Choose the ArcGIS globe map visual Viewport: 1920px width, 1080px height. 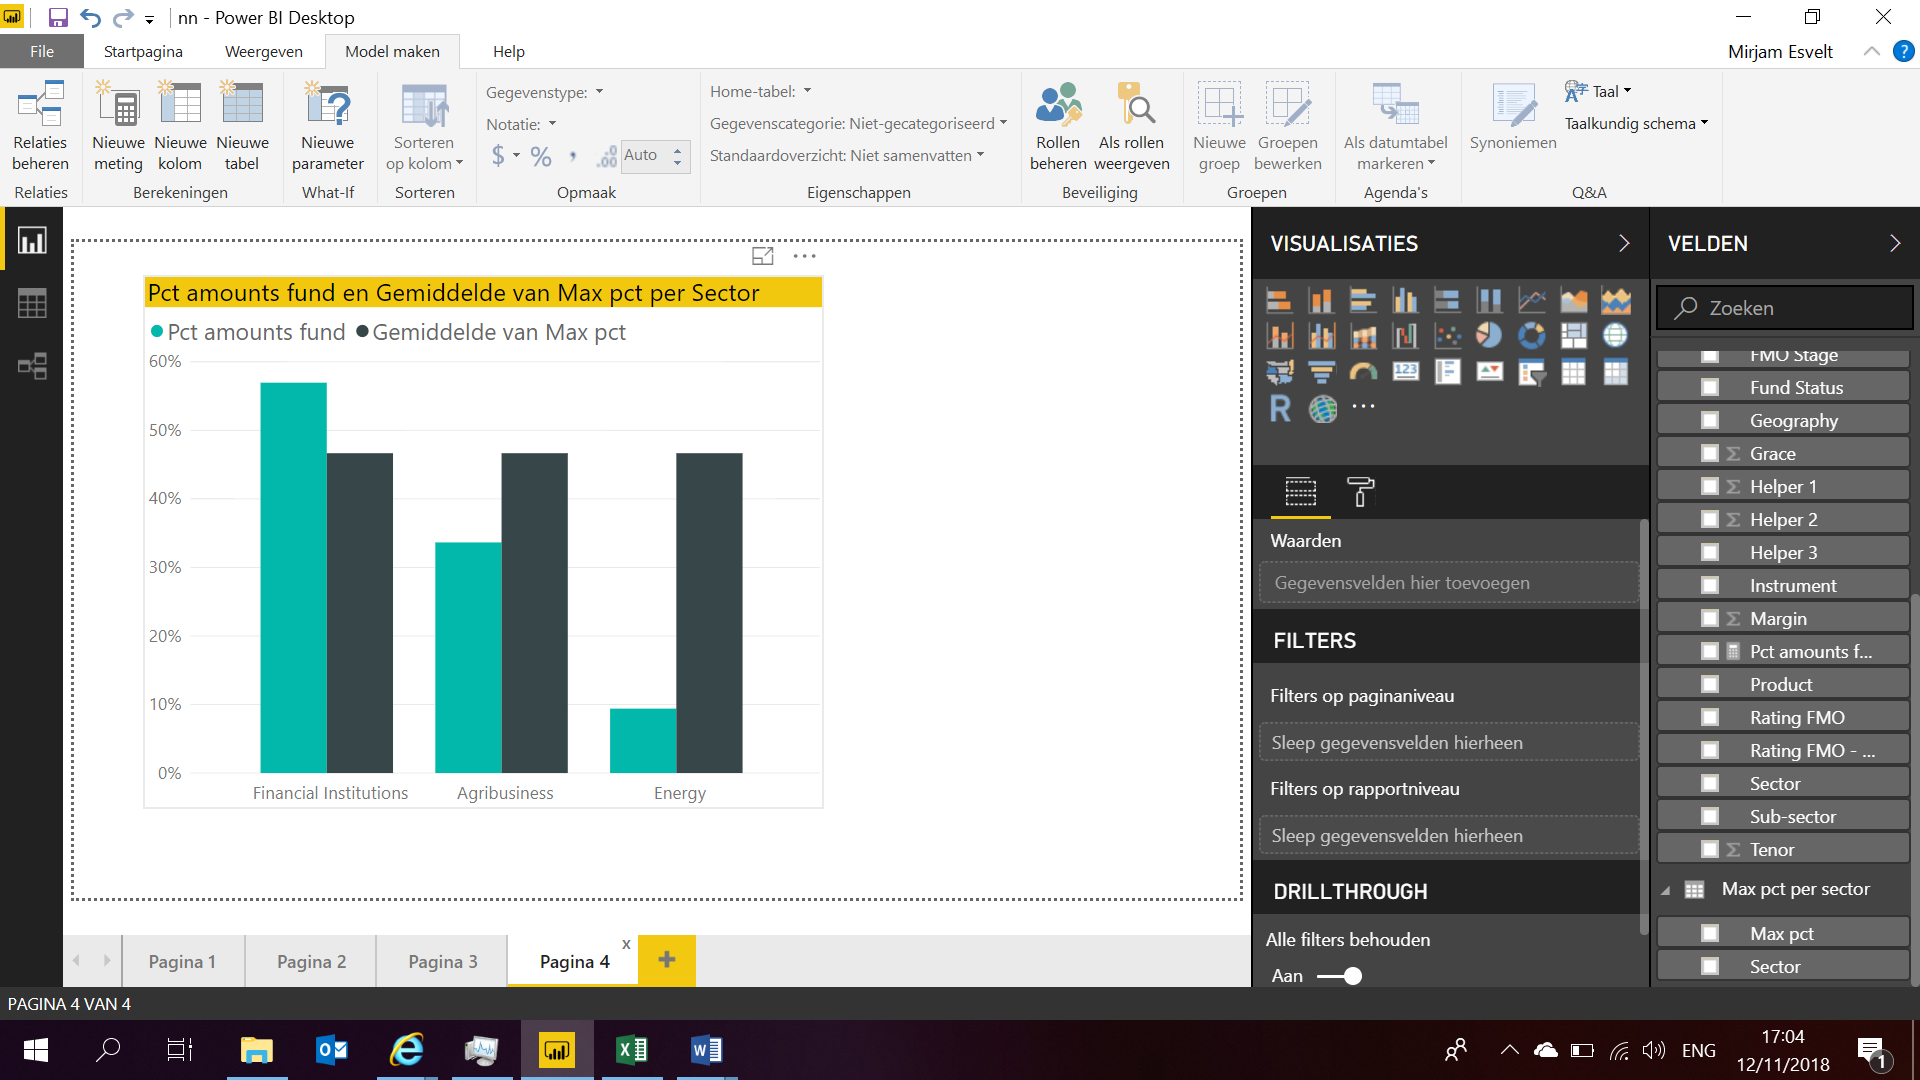click(1322, 409)
